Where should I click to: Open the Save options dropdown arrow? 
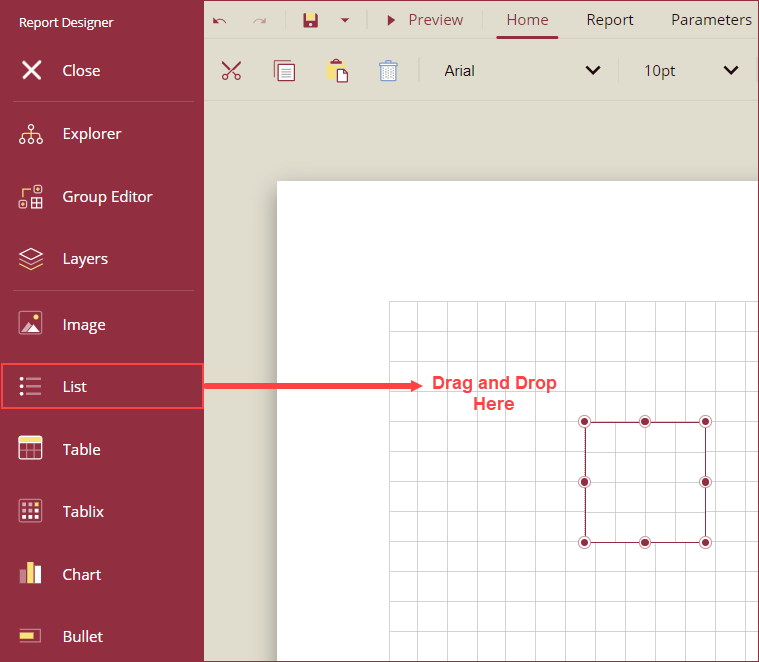(x=345, y=20)
